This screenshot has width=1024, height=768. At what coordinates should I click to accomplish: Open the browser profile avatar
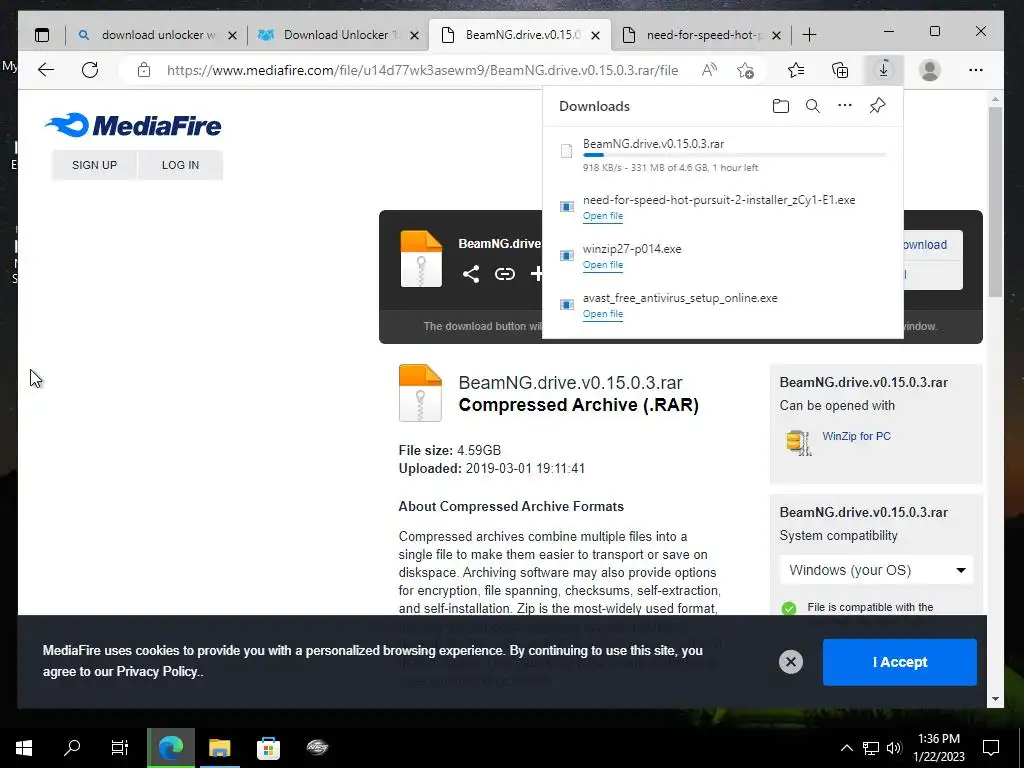(929, 70)
